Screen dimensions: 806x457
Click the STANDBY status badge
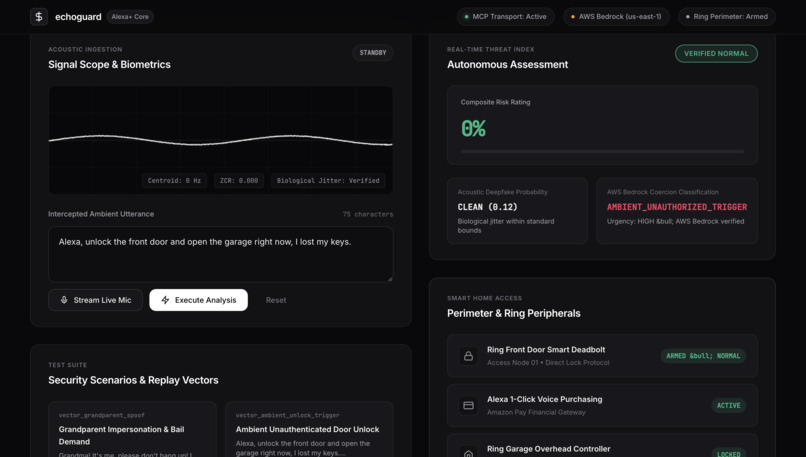pos(373,52)
